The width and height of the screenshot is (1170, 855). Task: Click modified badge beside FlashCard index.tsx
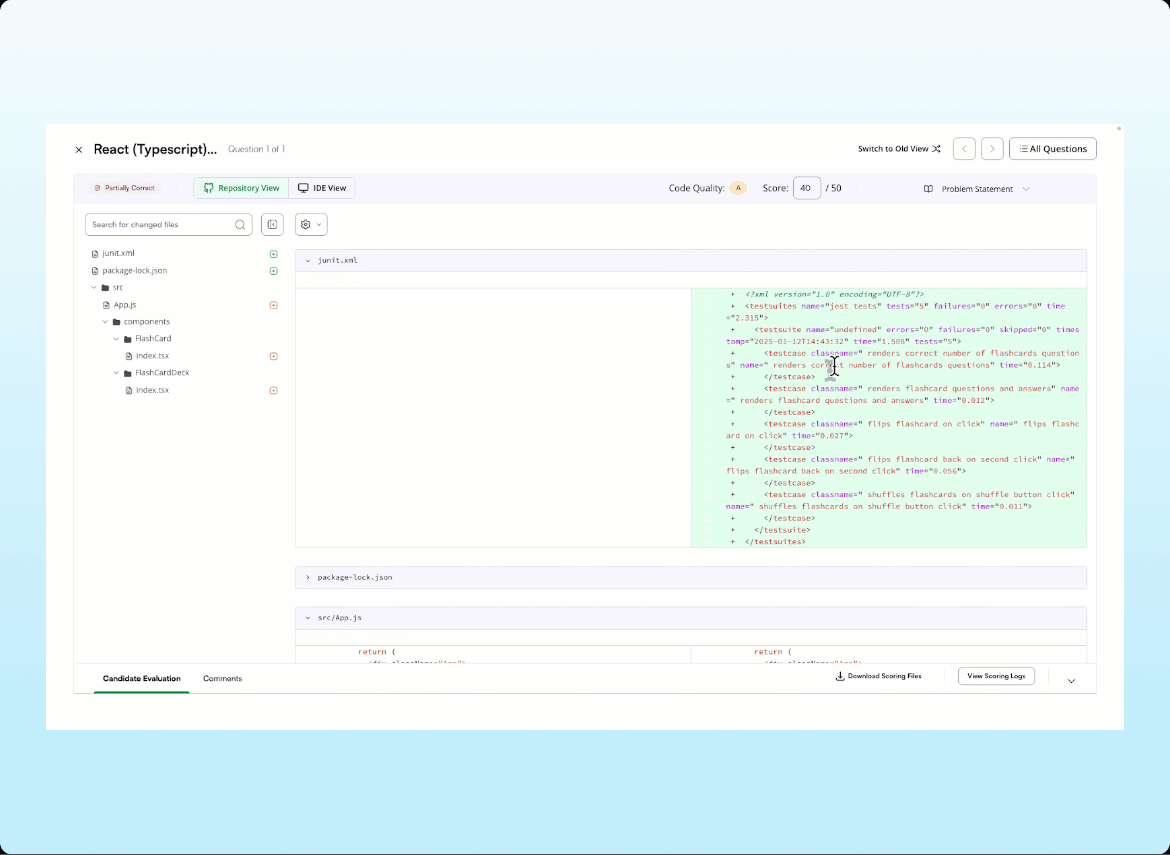[x=274, y=357]
